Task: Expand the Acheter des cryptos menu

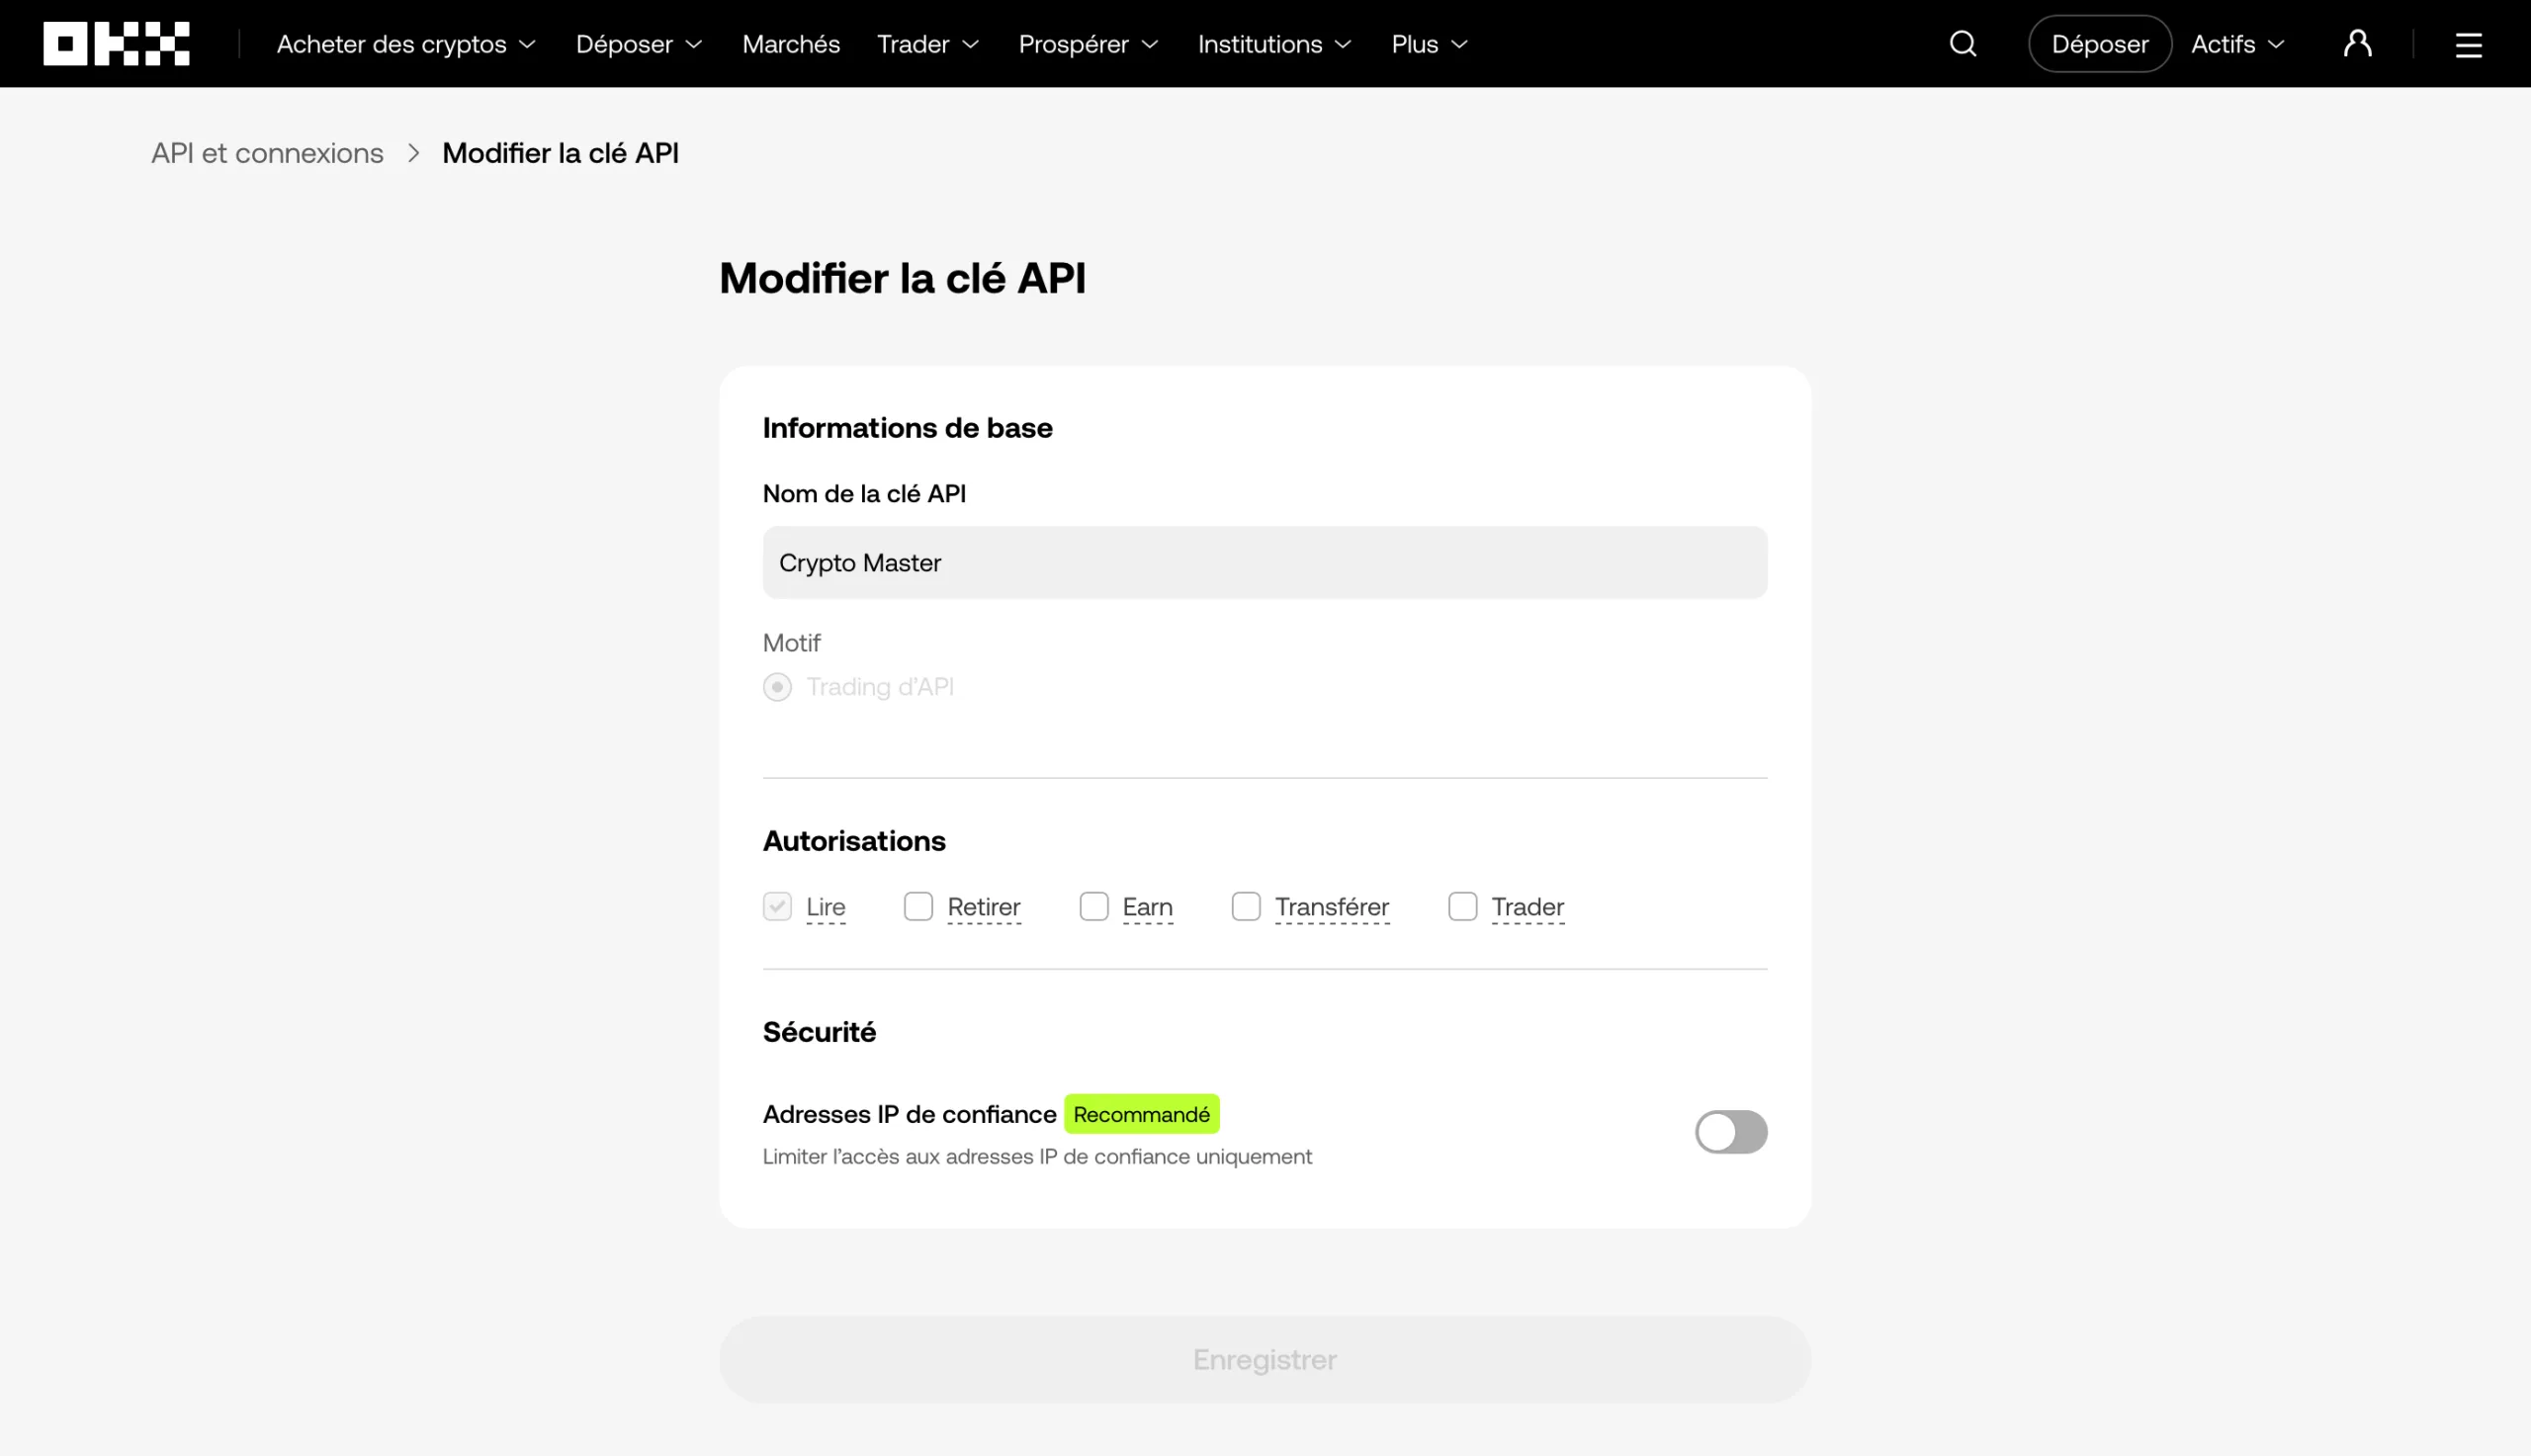Action: (406, 44)
